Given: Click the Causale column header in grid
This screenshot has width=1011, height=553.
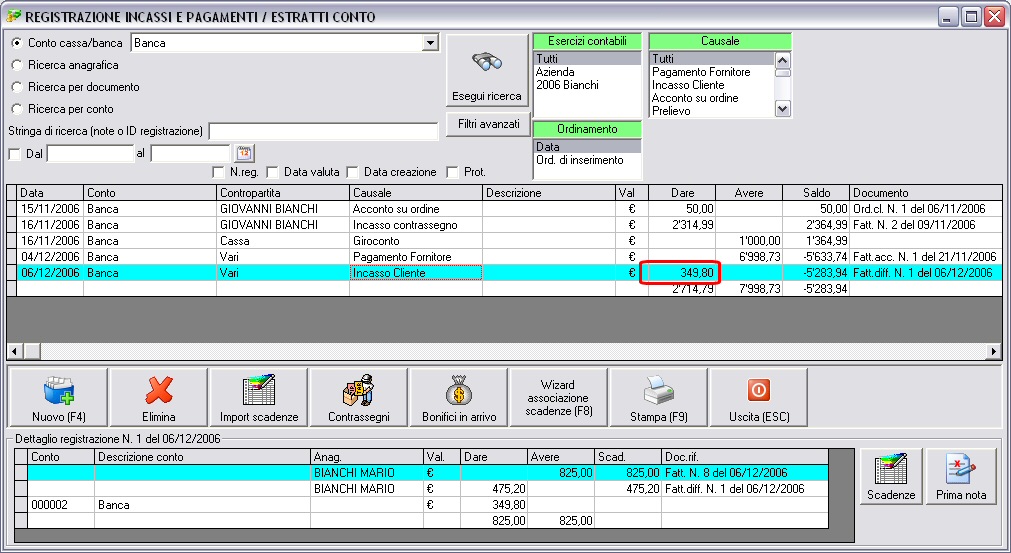Looking at the screenshot, I should [x=416, y=193].
